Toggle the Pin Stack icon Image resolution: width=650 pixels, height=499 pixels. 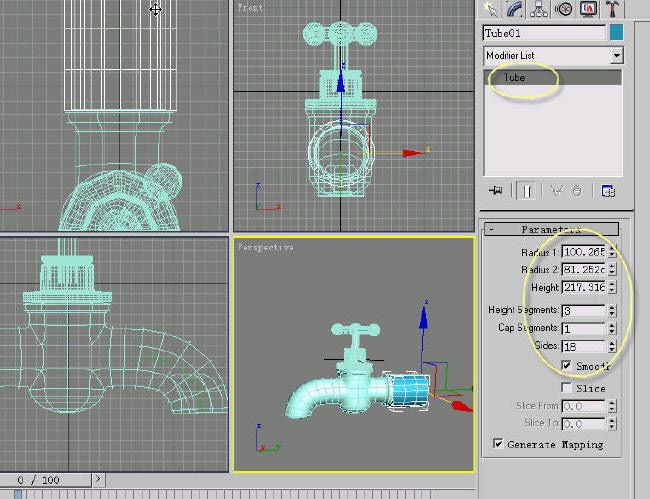496,191
